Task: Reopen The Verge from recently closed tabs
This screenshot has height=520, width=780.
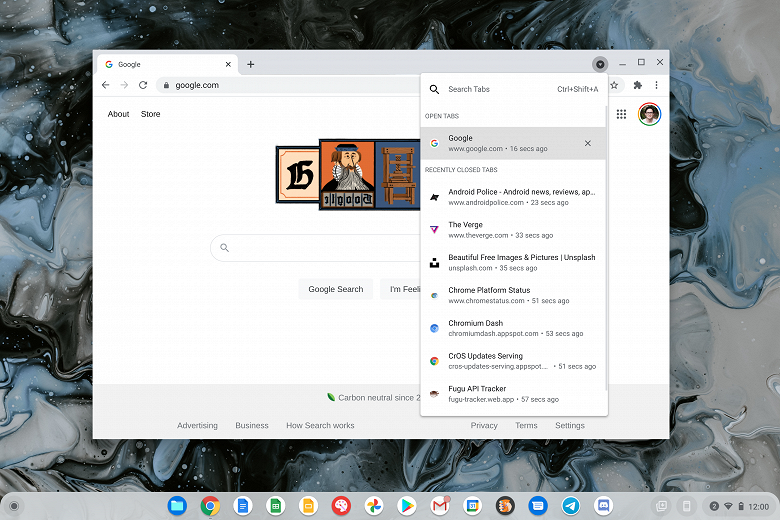Action: [513, 230]
